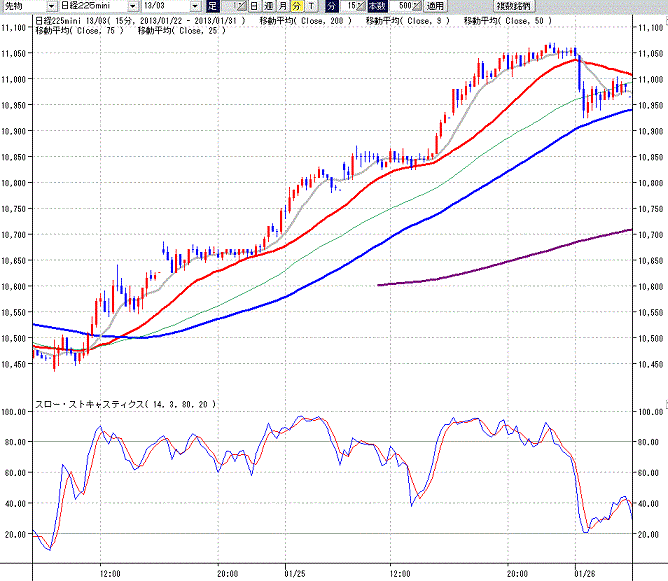Click the 適用 (apply) button
The height and width of the screenshot is (581, 668).
435,6
